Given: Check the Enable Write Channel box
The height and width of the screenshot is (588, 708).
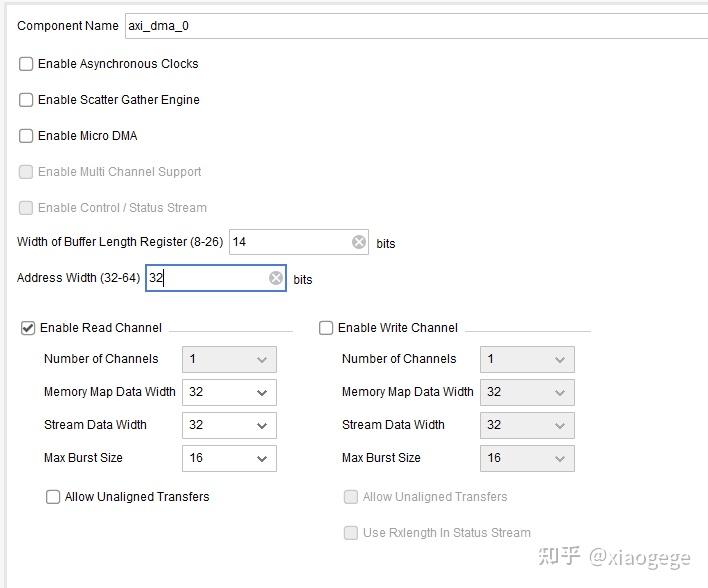Looking at the screenshot, I should point(326,328).
